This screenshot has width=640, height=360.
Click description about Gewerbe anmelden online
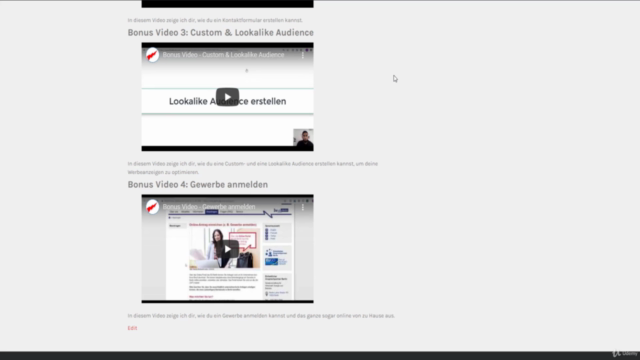pyautogui.click(x=261, y=316)
